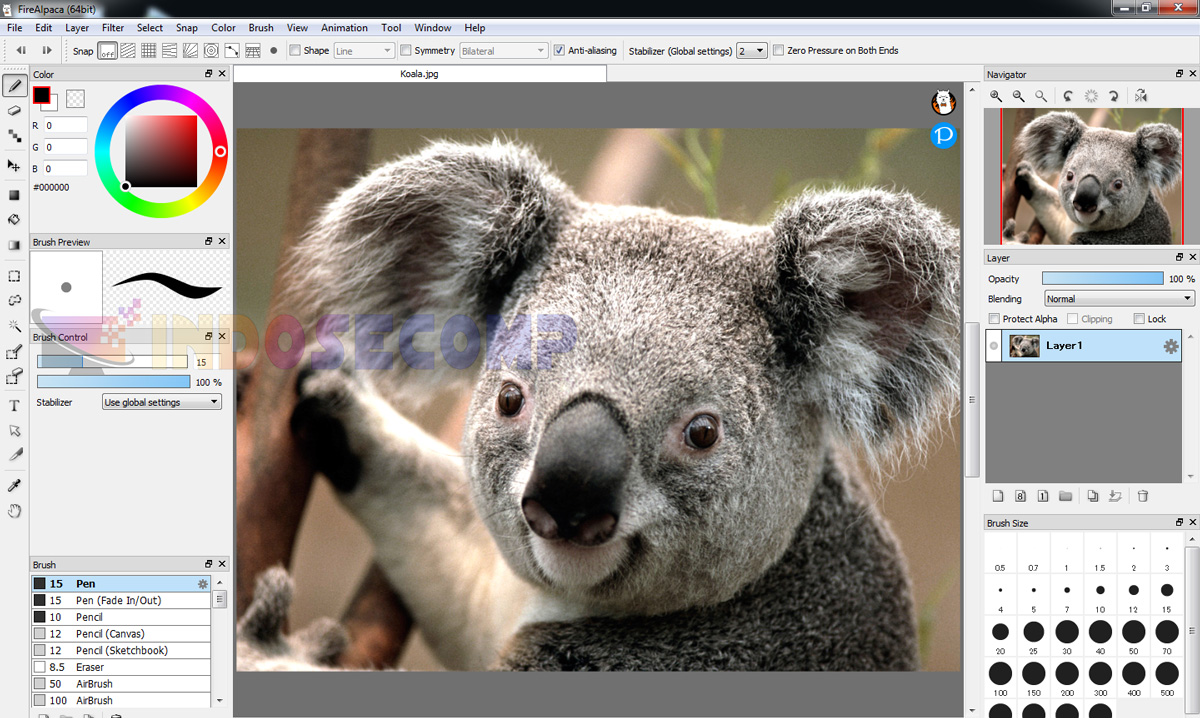Rotate view left in Navigator
Screen dimensions: 1200x718
pos(1068,96)
